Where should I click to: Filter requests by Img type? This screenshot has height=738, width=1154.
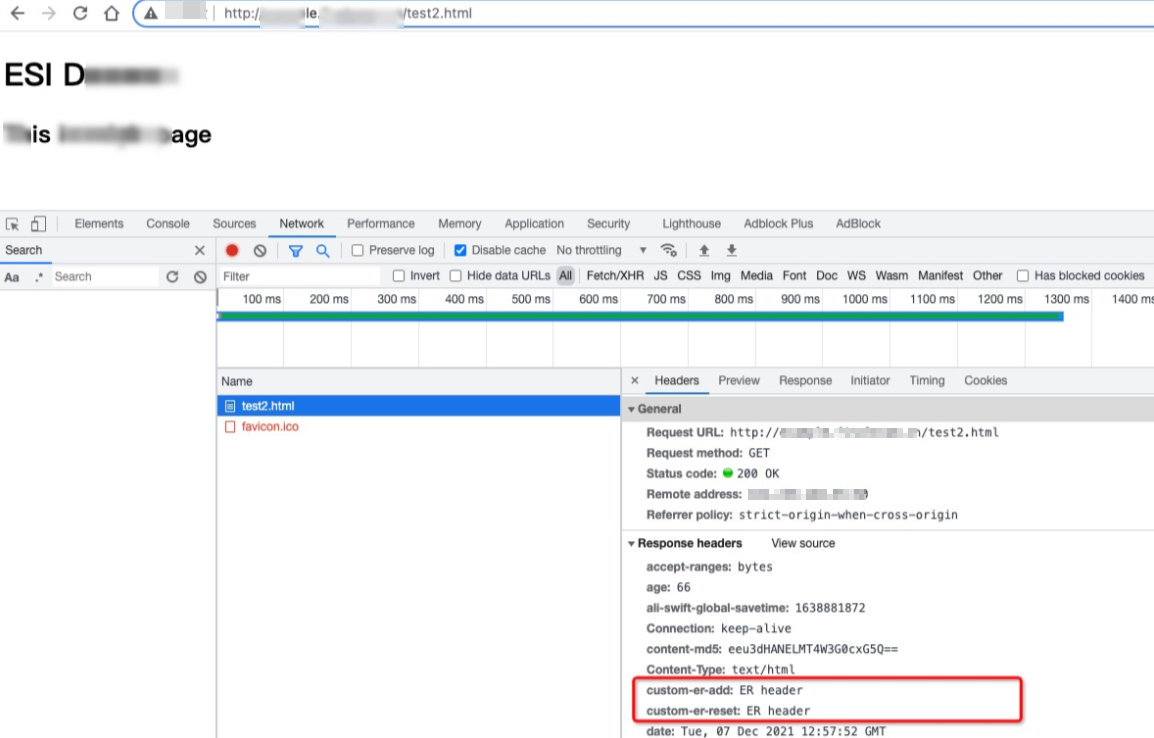tap(721, 276)
